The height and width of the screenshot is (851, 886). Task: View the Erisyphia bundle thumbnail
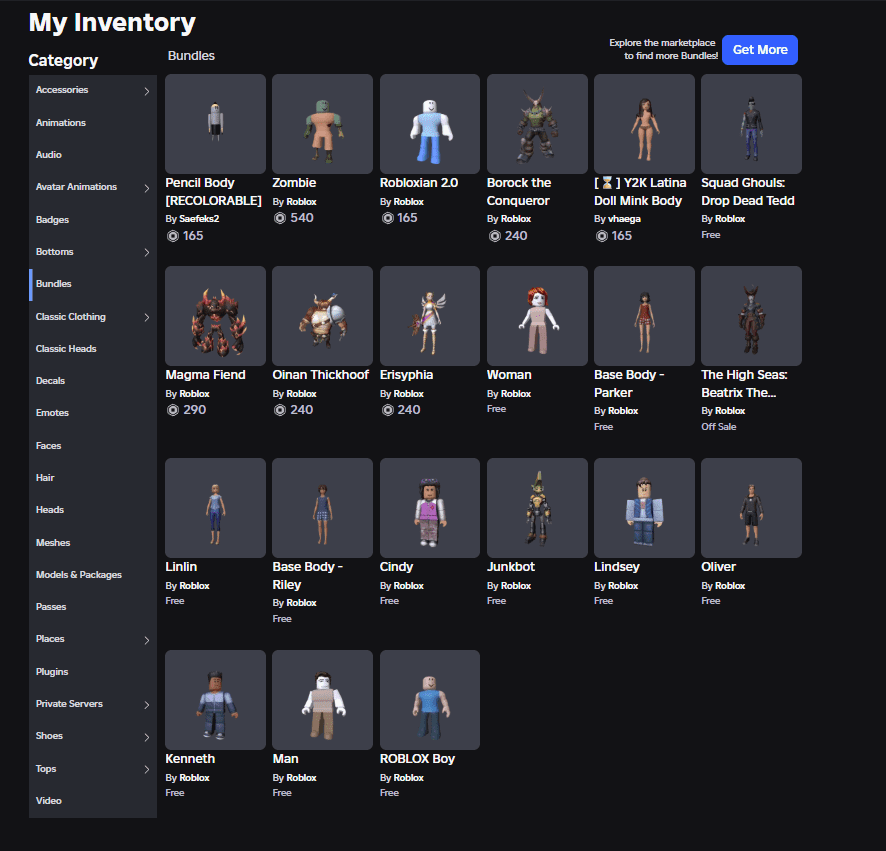pyautogui.click(x=430, y=316)
